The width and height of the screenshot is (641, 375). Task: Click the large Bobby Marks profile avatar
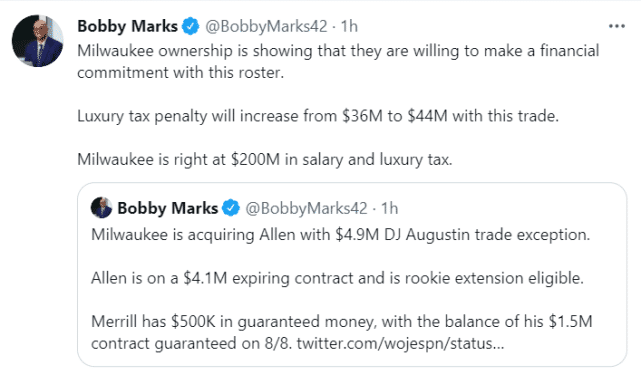(x=38, y=41)
